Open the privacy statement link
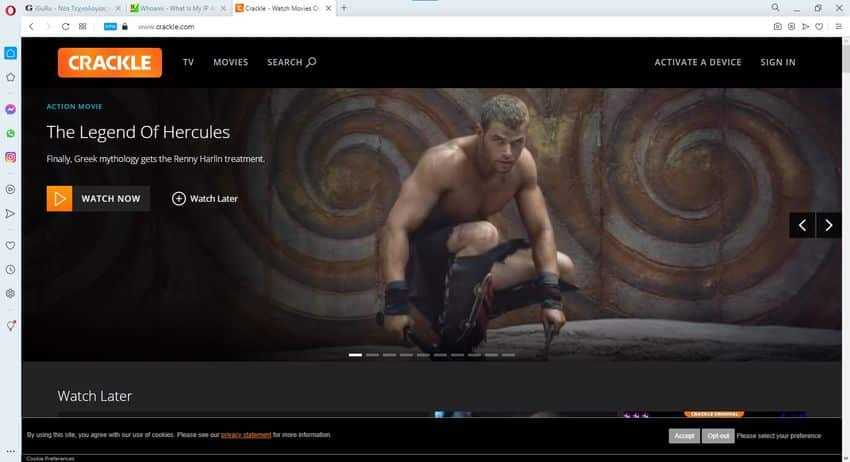This screenshot has height=462, width=850. 246,435
